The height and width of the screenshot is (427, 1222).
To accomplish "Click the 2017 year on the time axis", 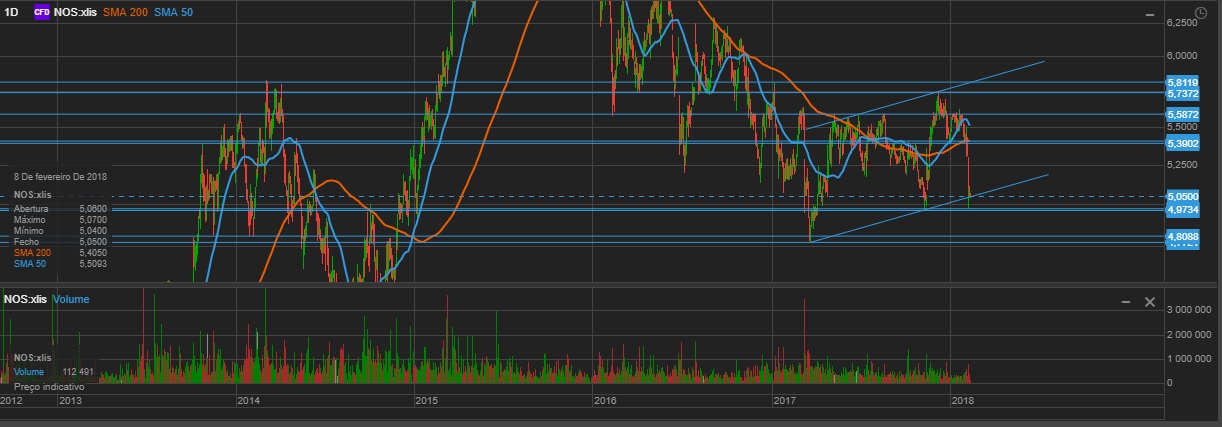I will coord(784,400).
